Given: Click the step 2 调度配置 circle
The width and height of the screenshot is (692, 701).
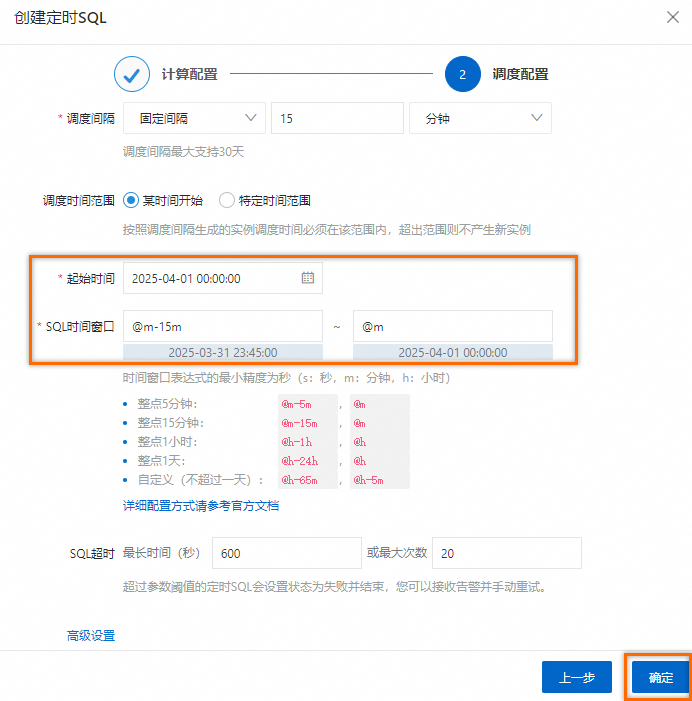Looking at the screenshot, I should click(463, 74).
